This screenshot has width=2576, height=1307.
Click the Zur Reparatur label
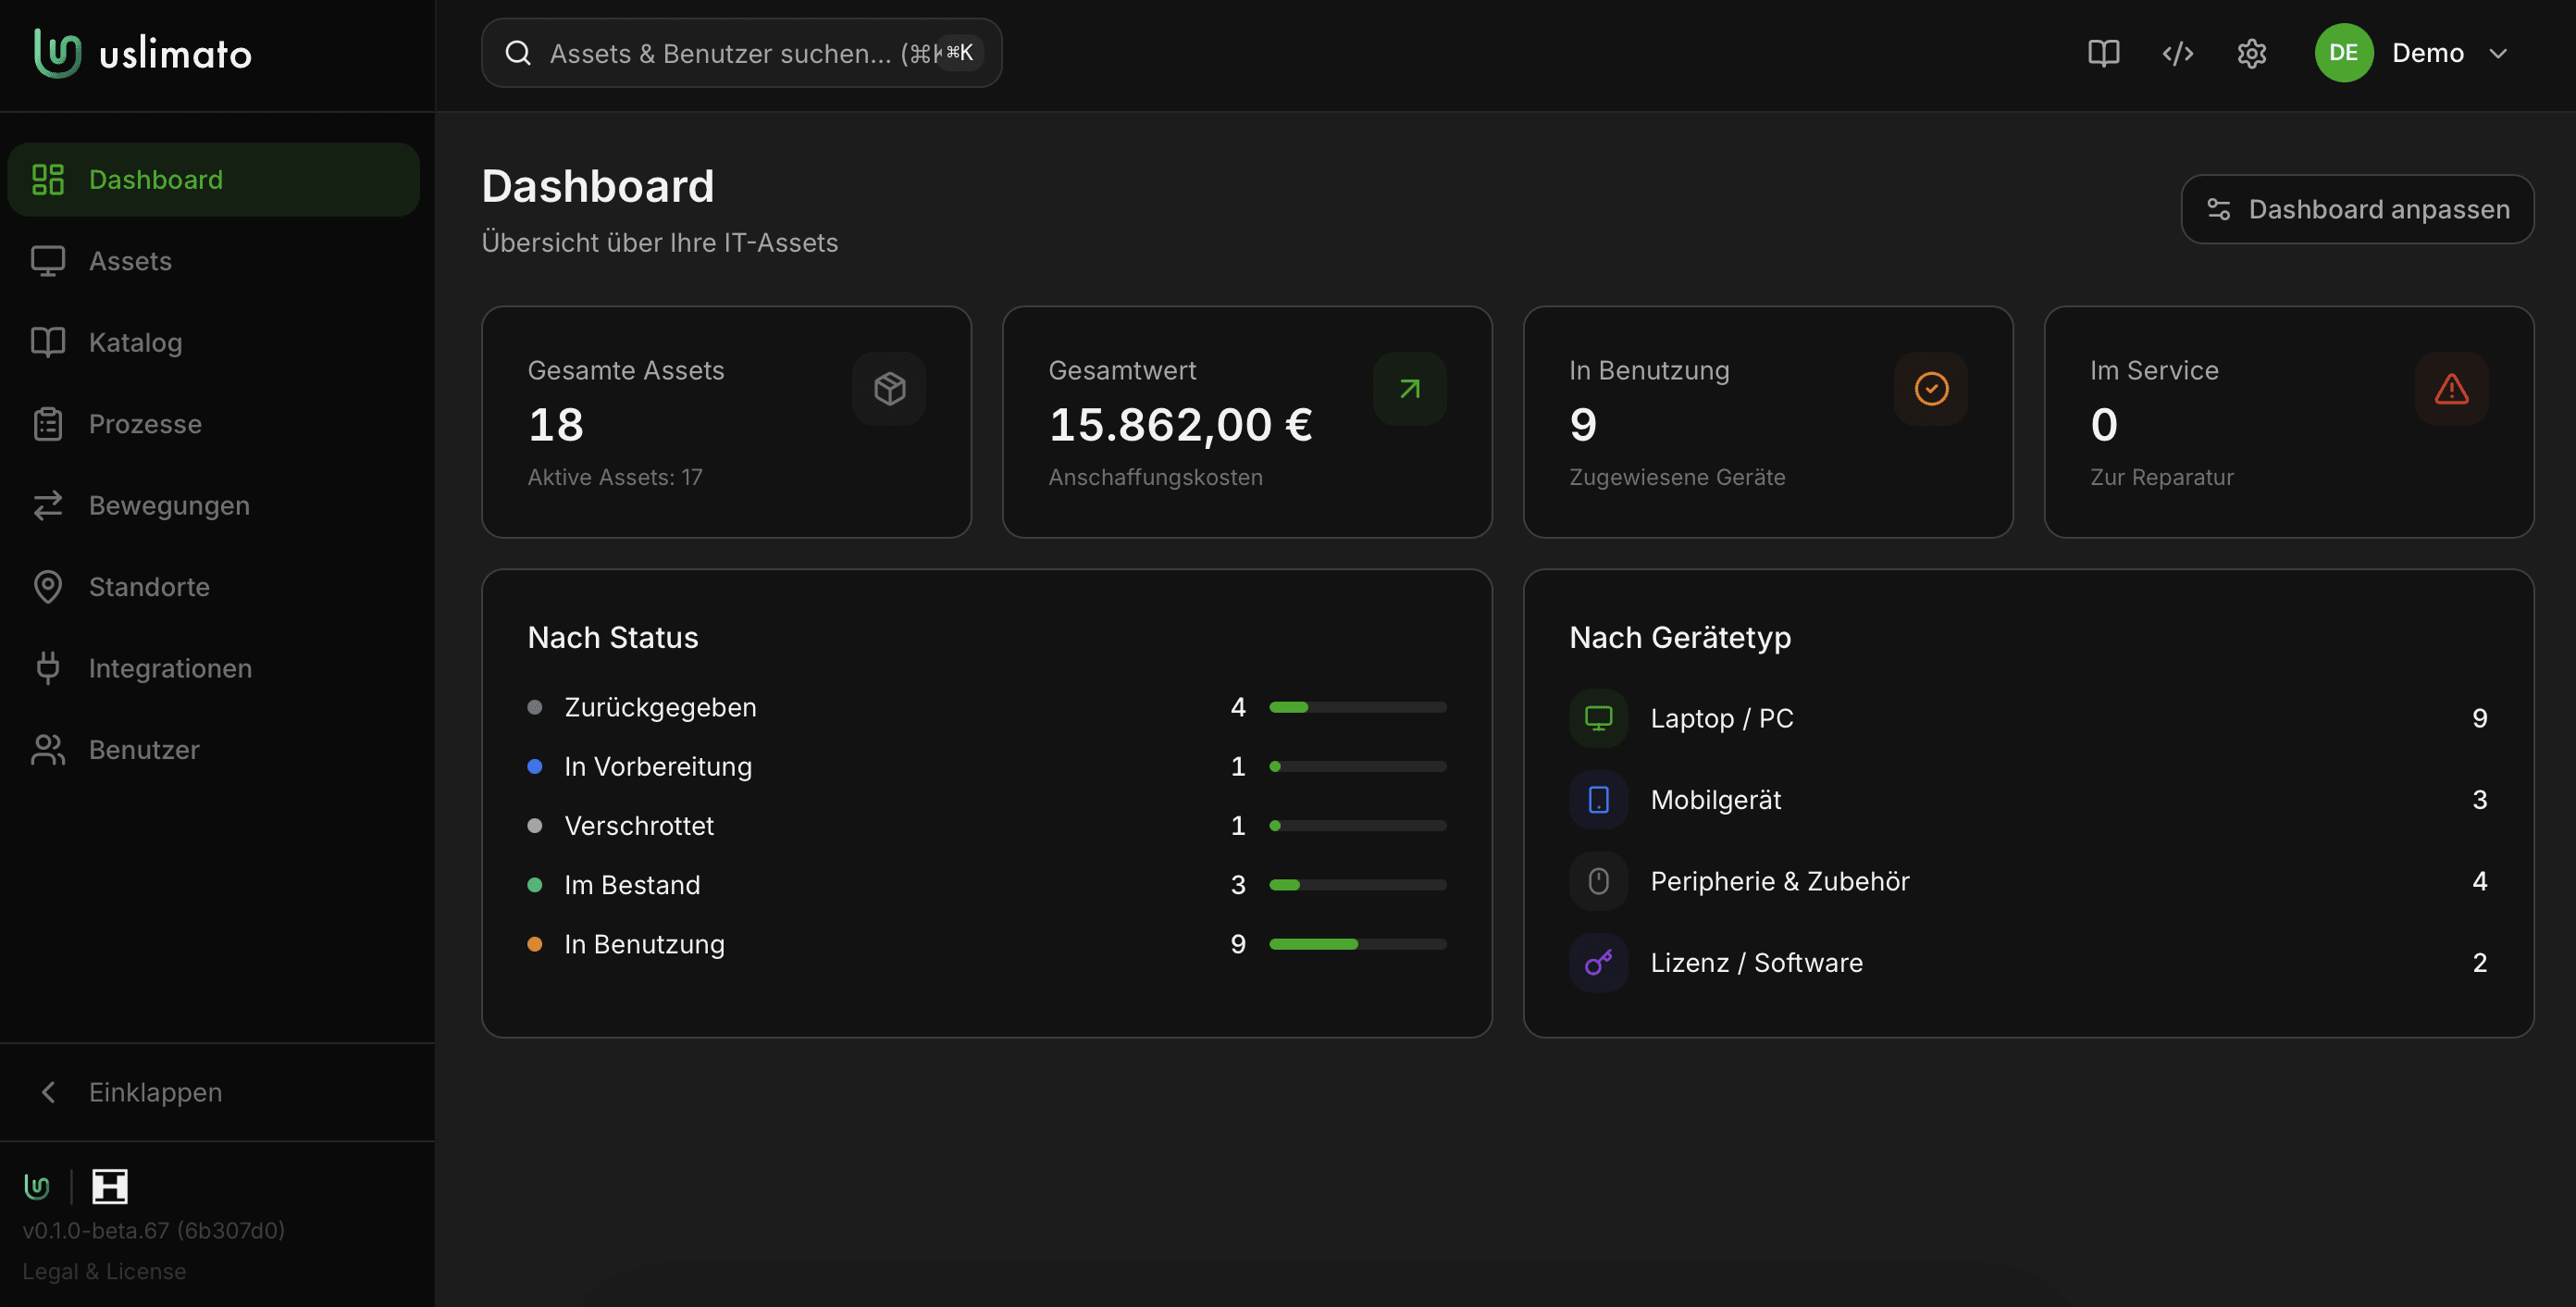[x=2162, y=477]
